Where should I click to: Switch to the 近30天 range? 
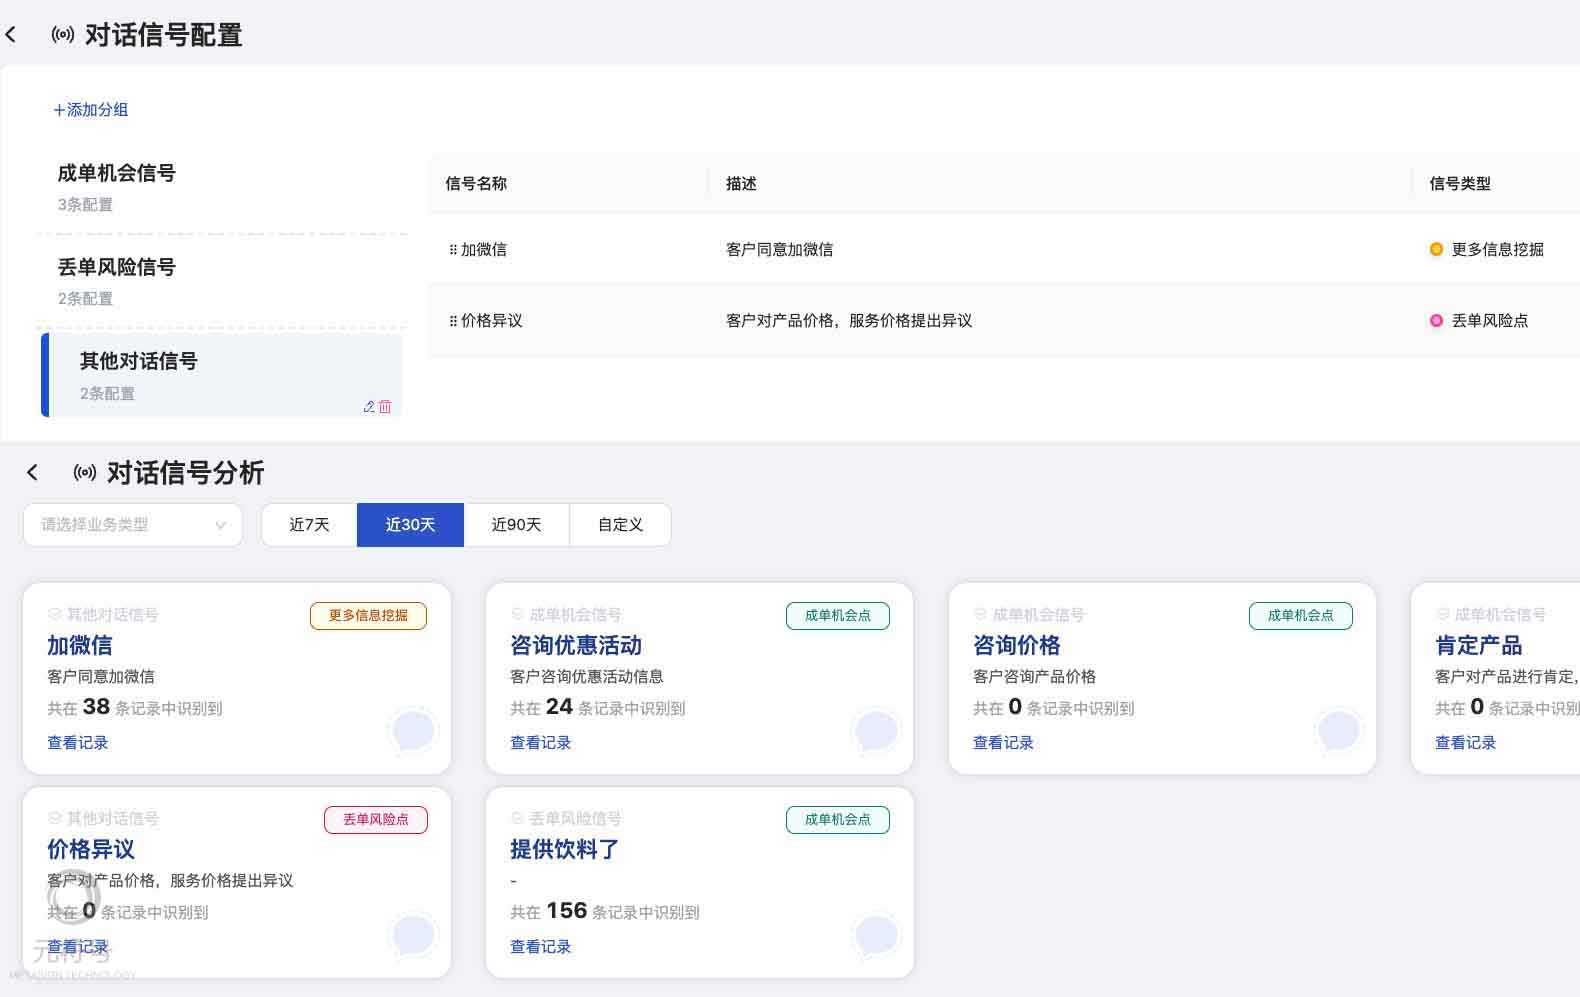tap(410, 525)
